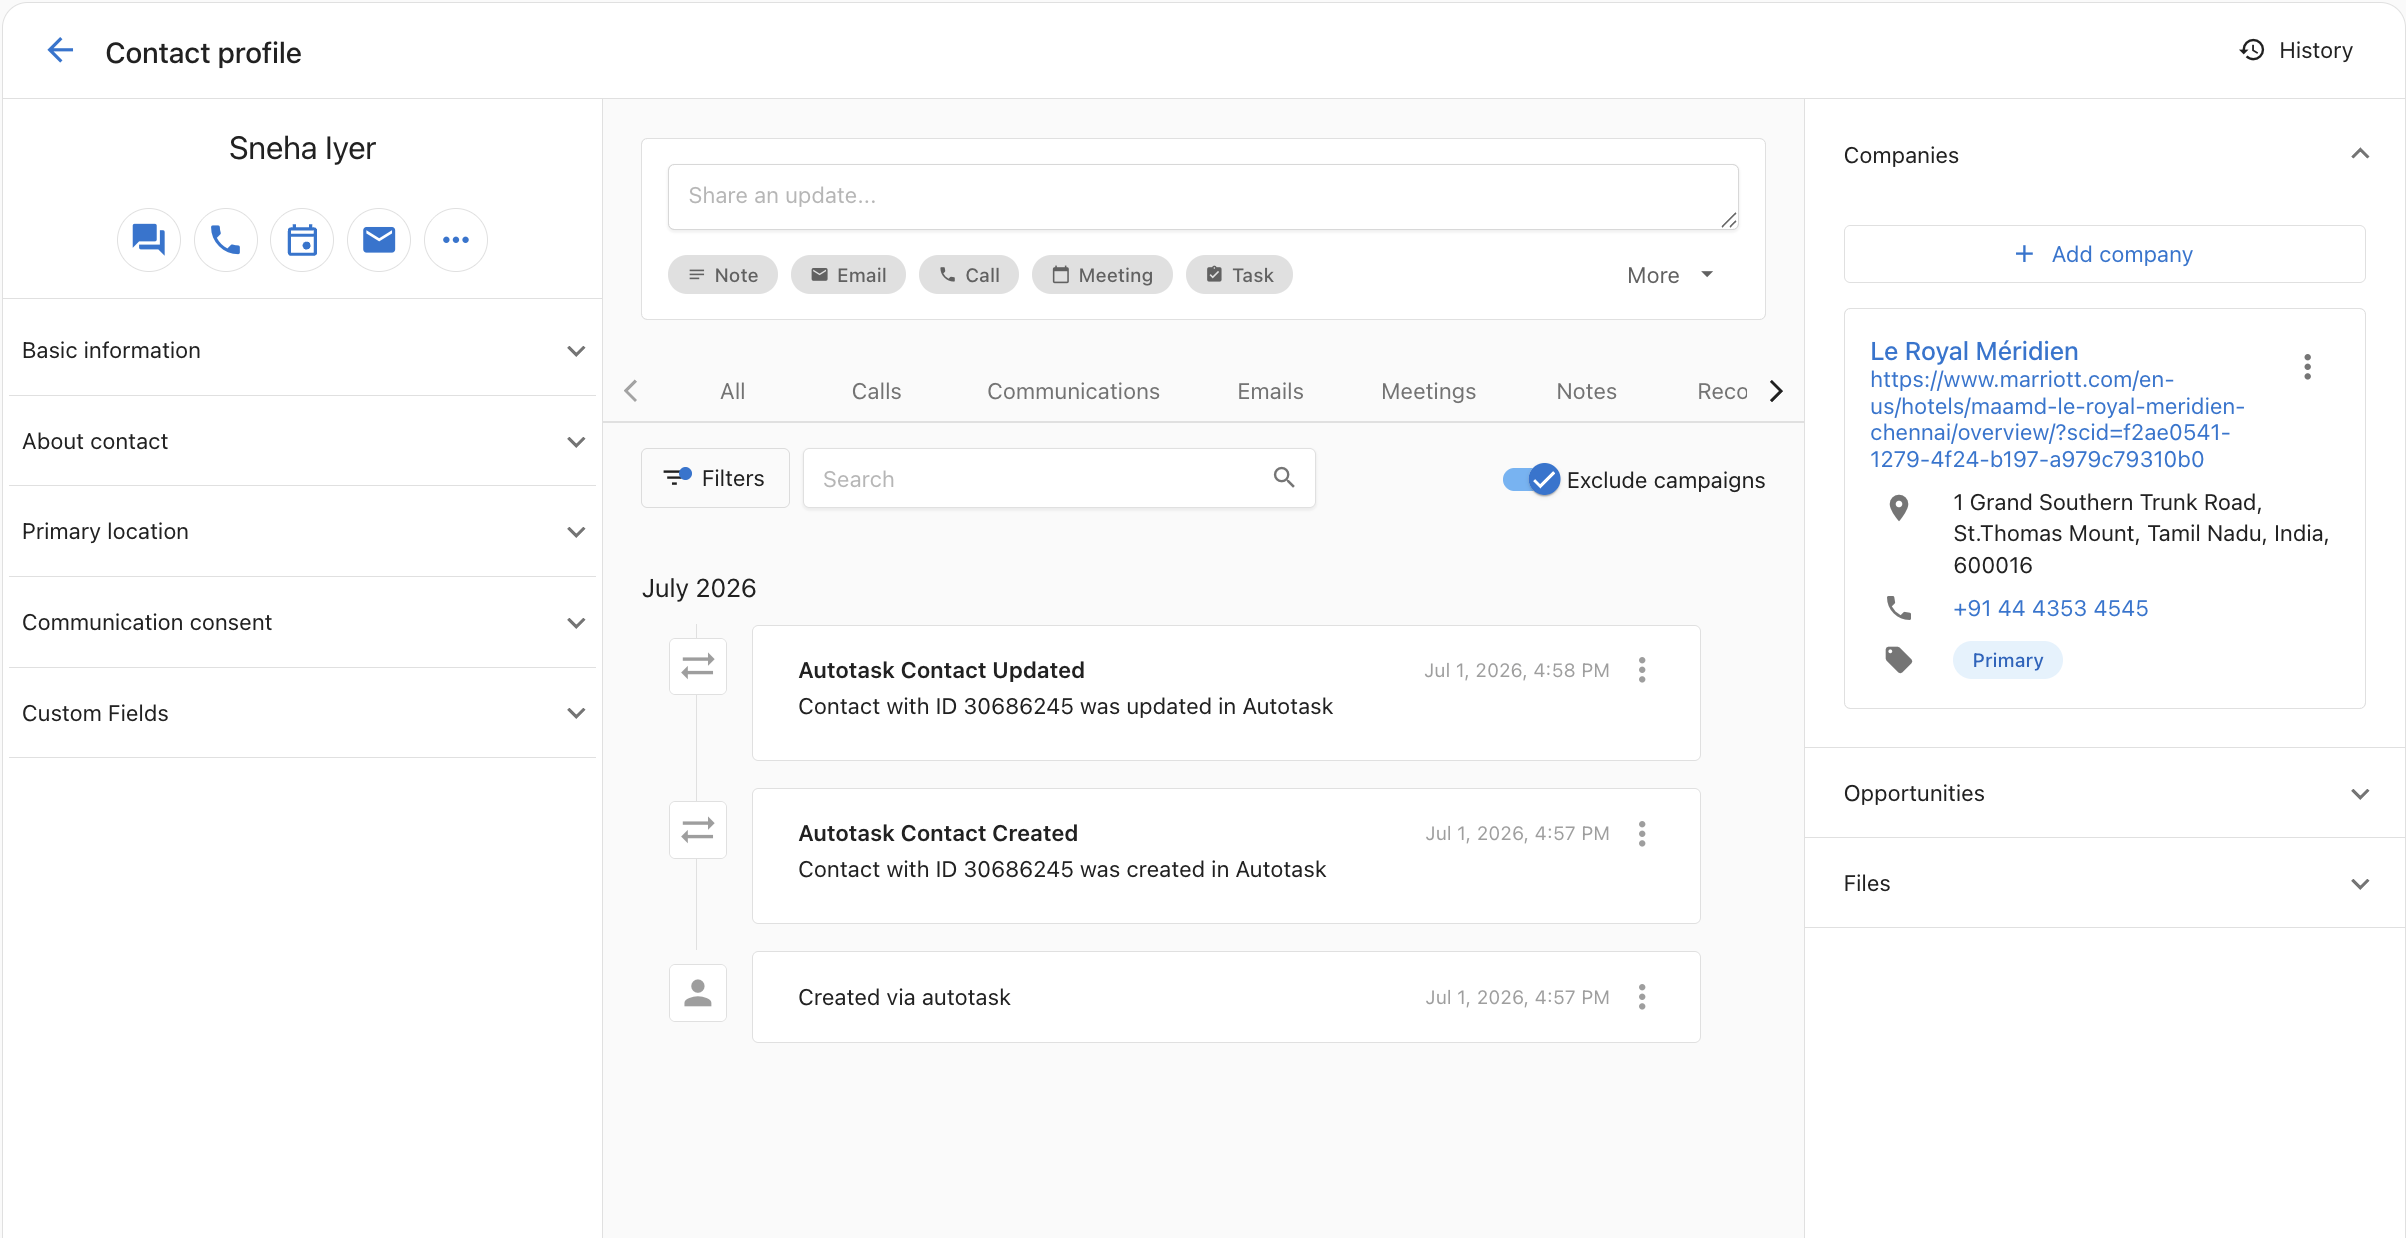Open Le Royal Méridien company link
This screenshot has height=1238, width=2406.
pos(1974,351)
